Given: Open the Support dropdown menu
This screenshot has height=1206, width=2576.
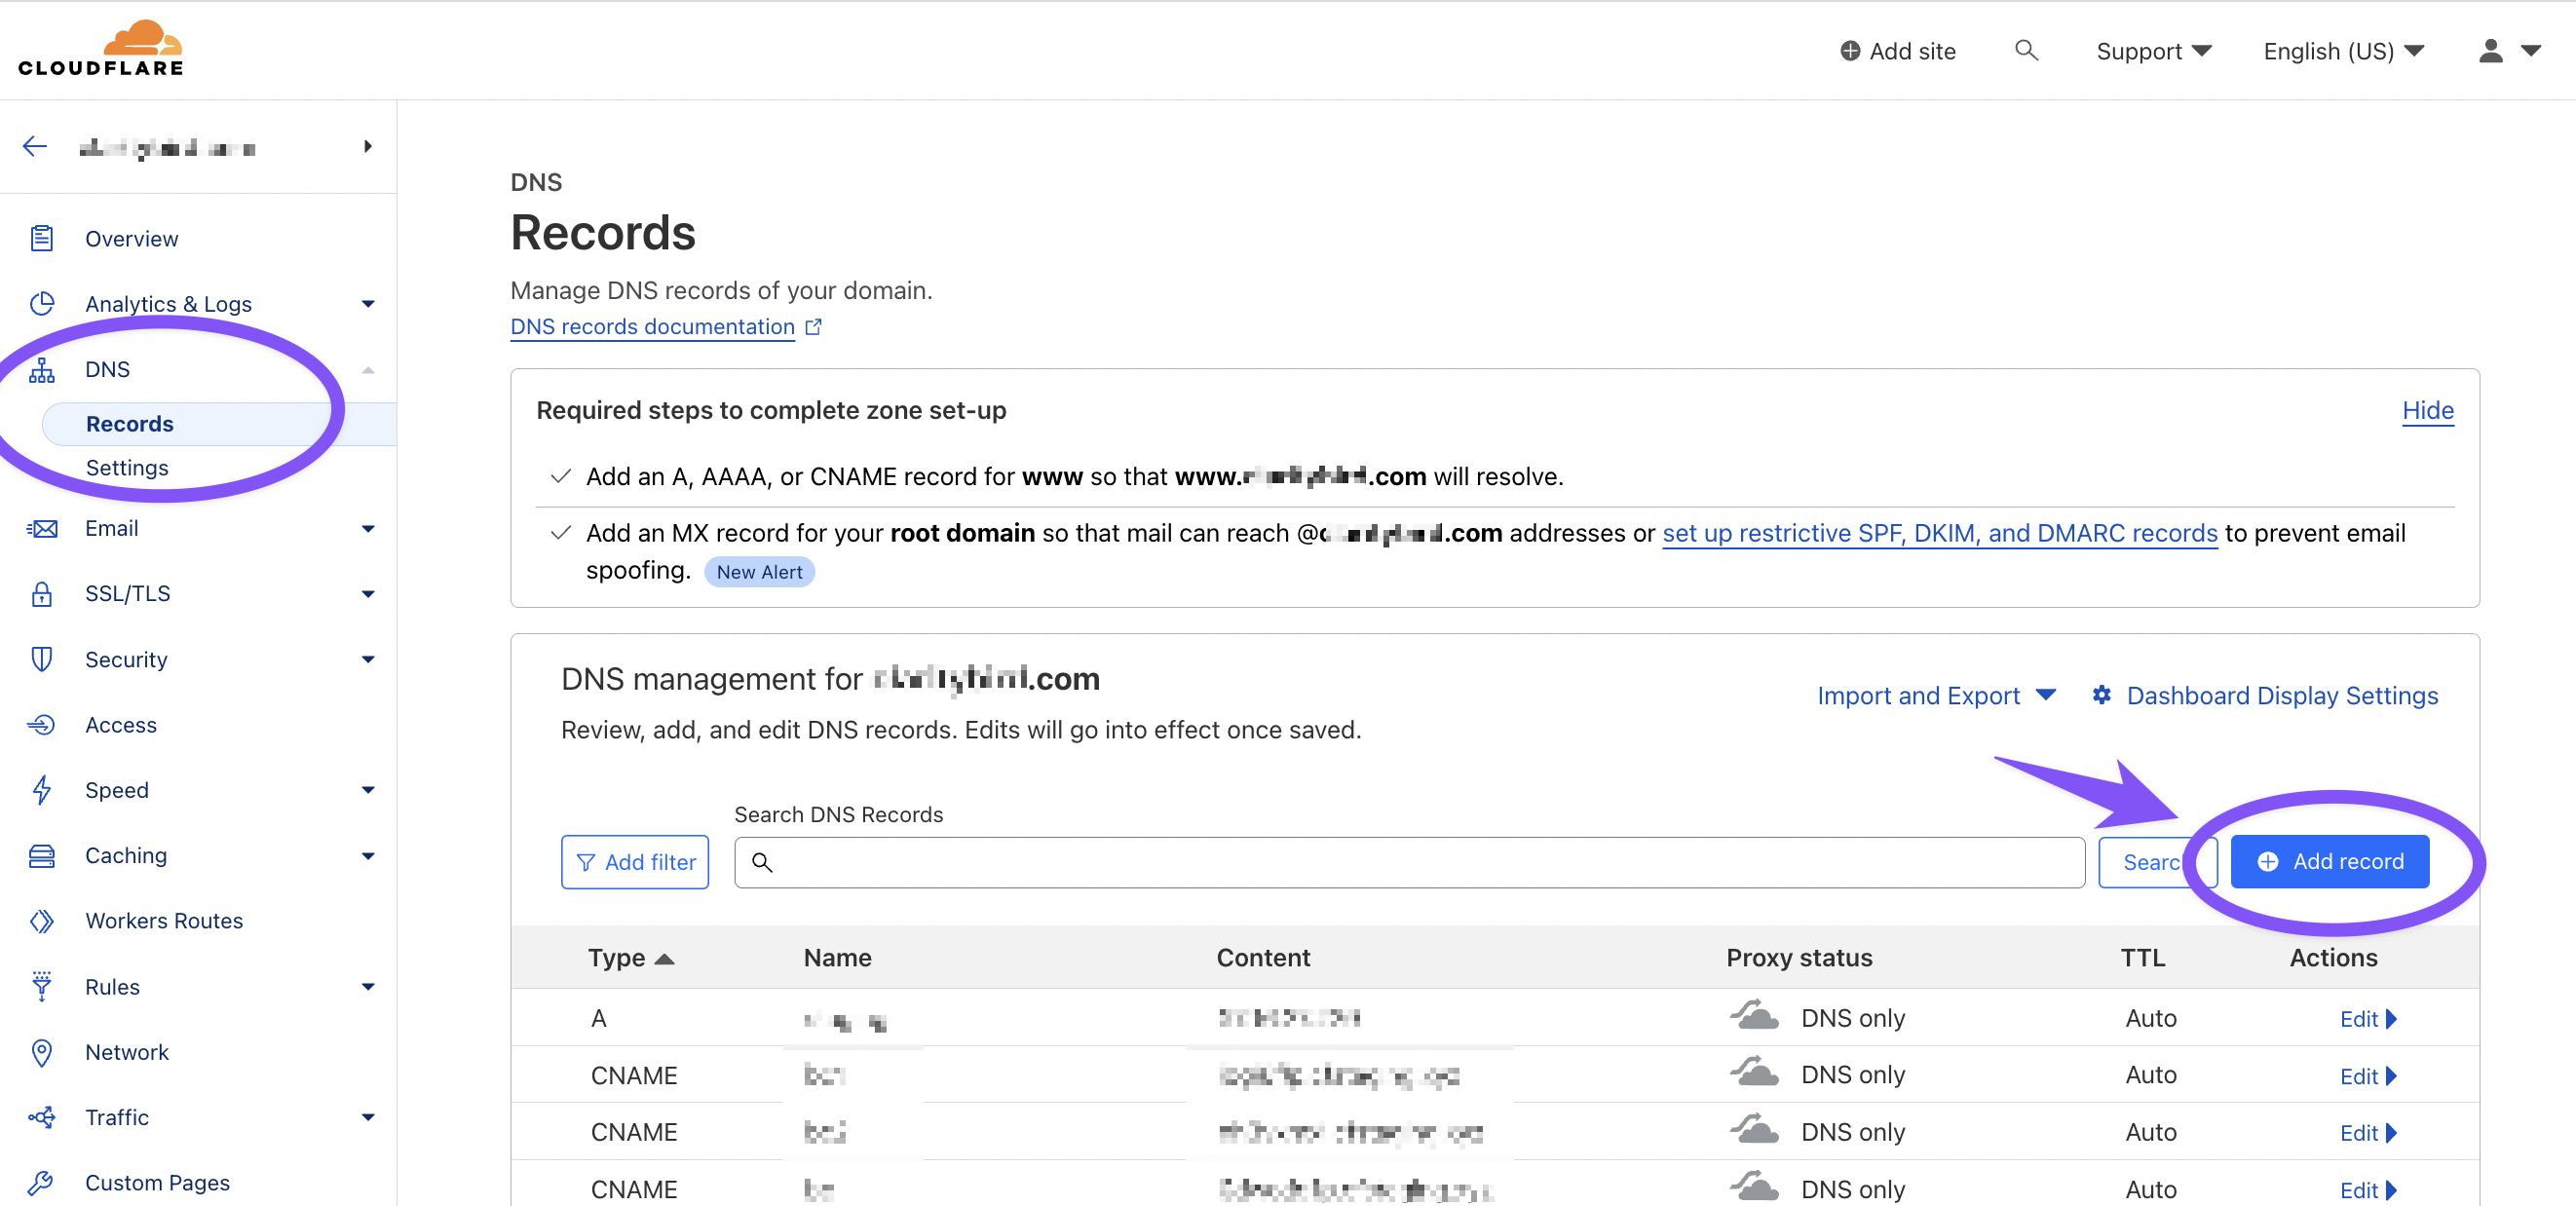Looking at the screenshot, I should point(2153,51).
